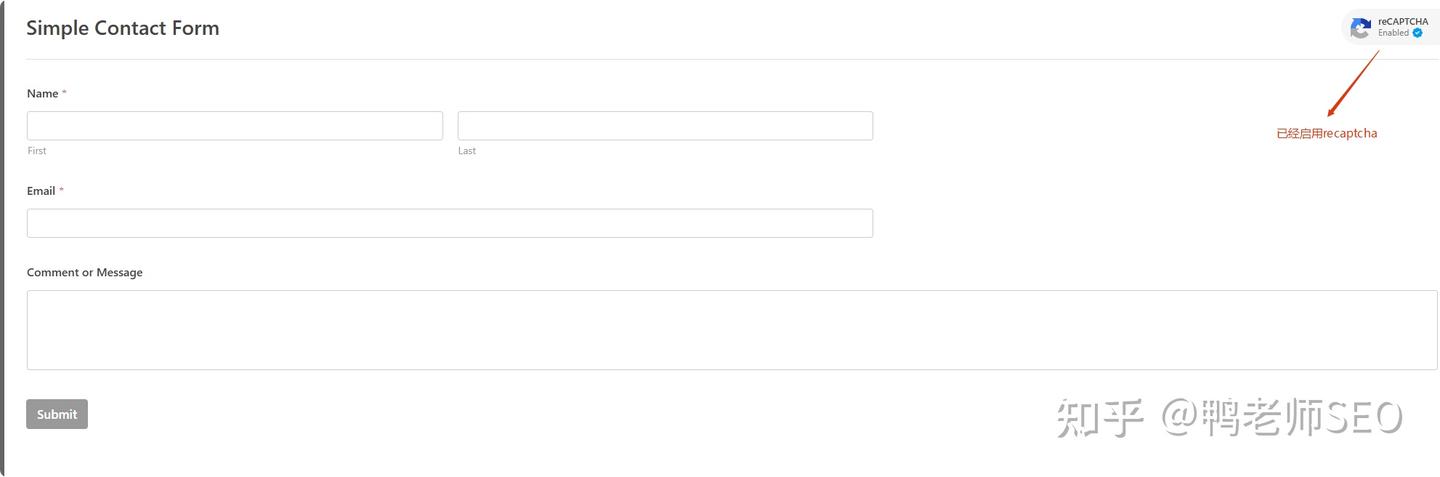Click the red asterisk beside Name
The image size is (1440, 477).
pos(65,93)
